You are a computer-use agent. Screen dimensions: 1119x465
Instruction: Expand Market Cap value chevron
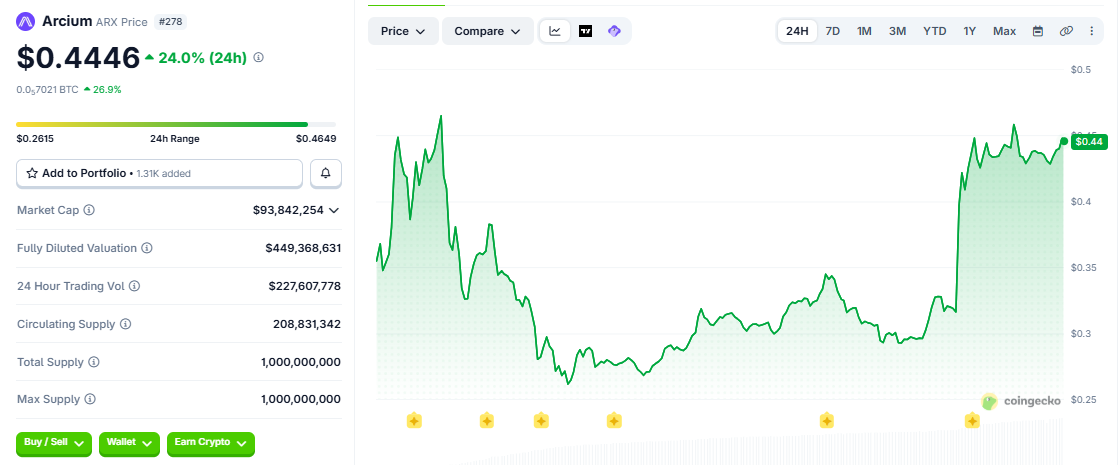(334, 210)
